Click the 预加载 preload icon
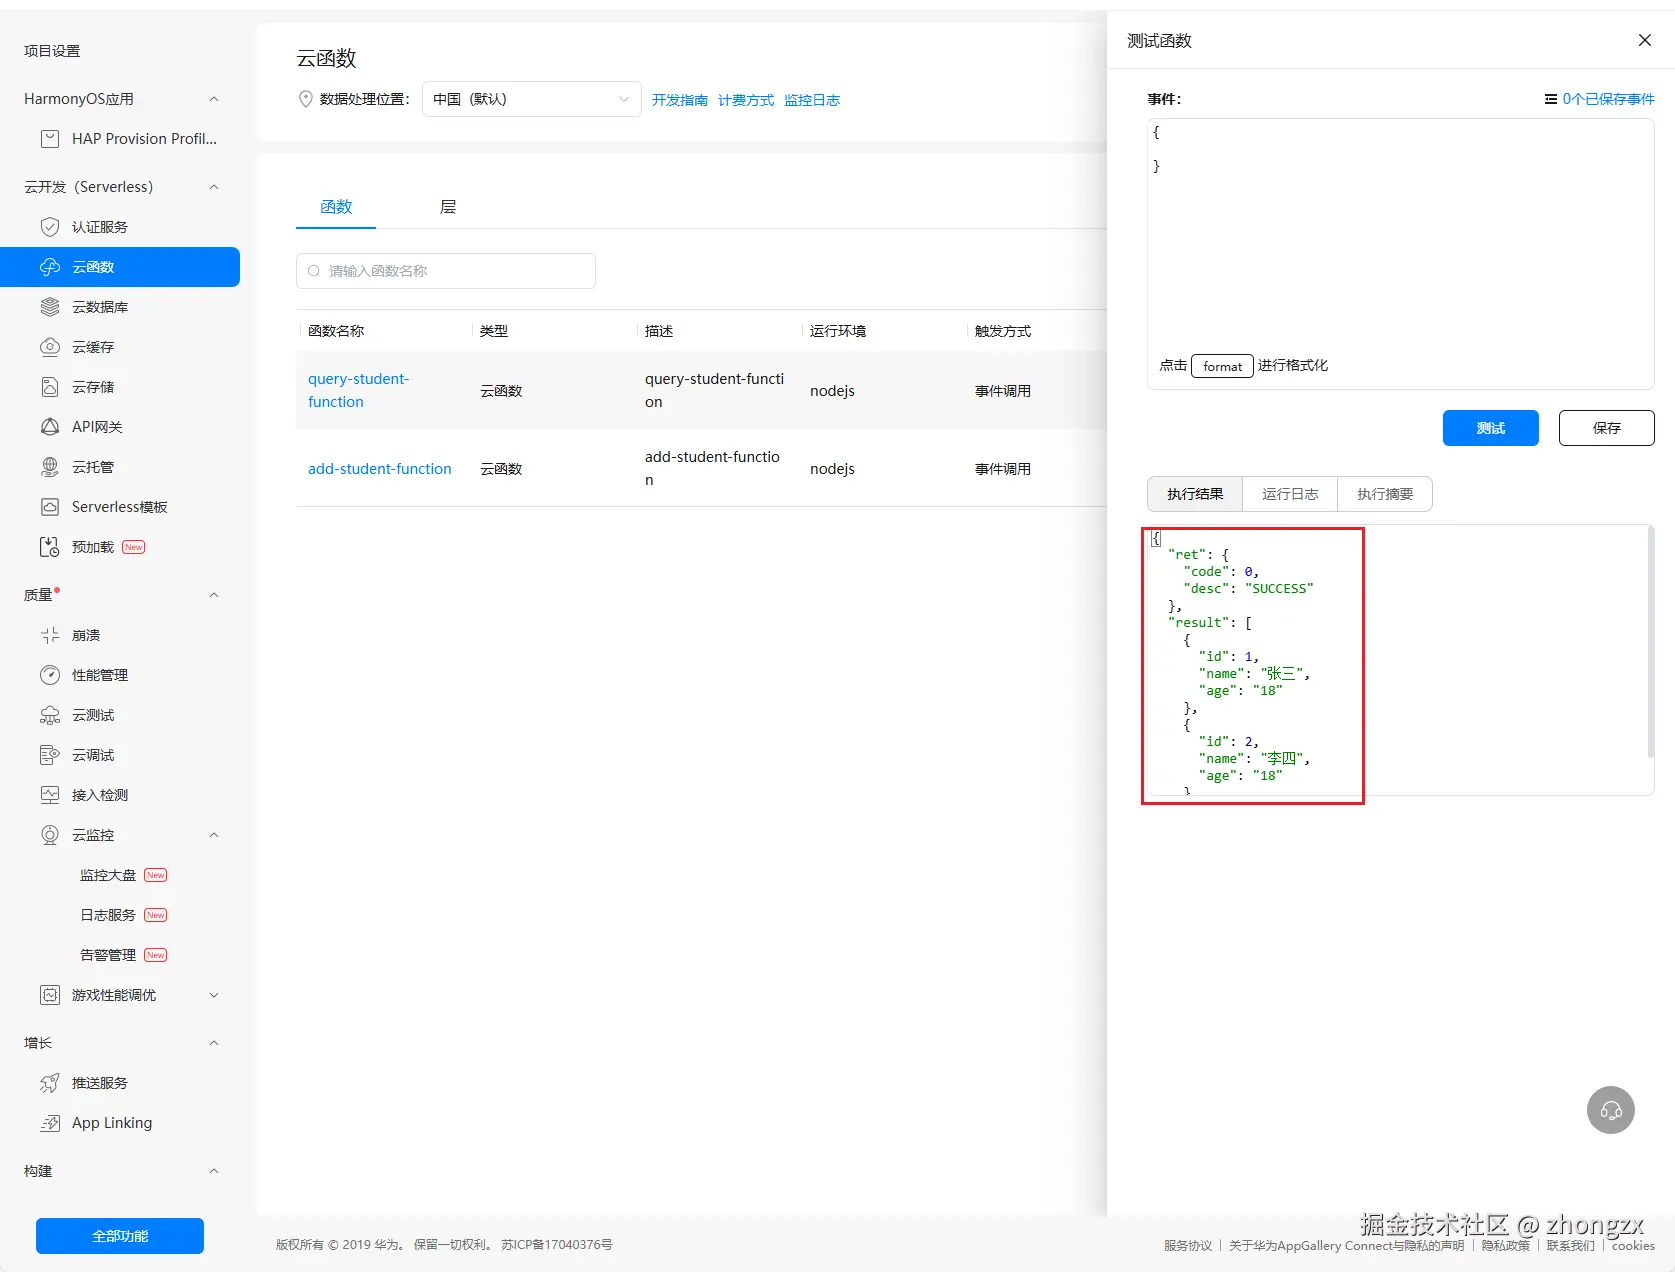This screenshot has width=1675, height=1272. pyautogui.click(x=50, y=547)
